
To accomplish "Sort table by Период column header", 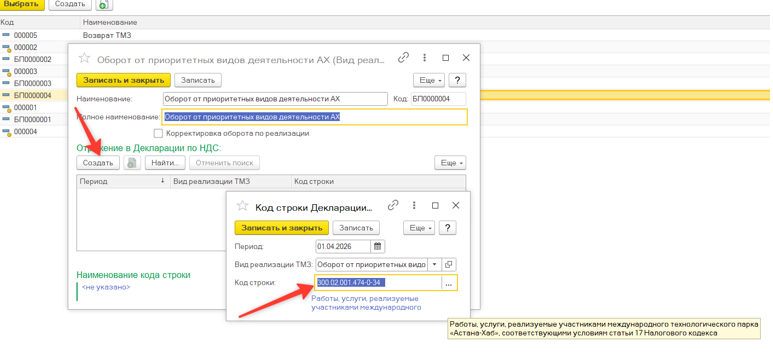I will point(123,182).
